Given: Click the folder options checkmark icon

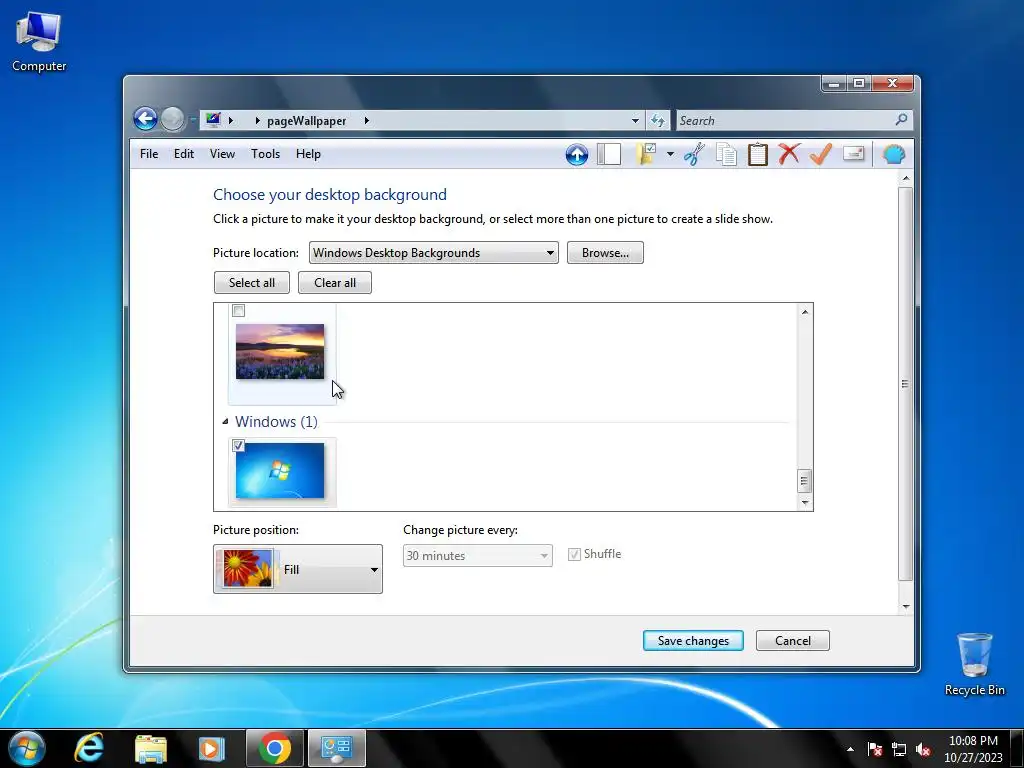Looking at the screenshot, I should pos(646,154).
